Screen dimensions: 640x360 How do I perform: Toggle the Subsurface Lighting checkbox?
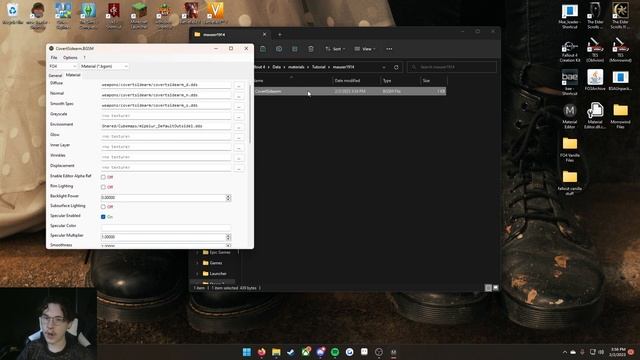point(103,207)
